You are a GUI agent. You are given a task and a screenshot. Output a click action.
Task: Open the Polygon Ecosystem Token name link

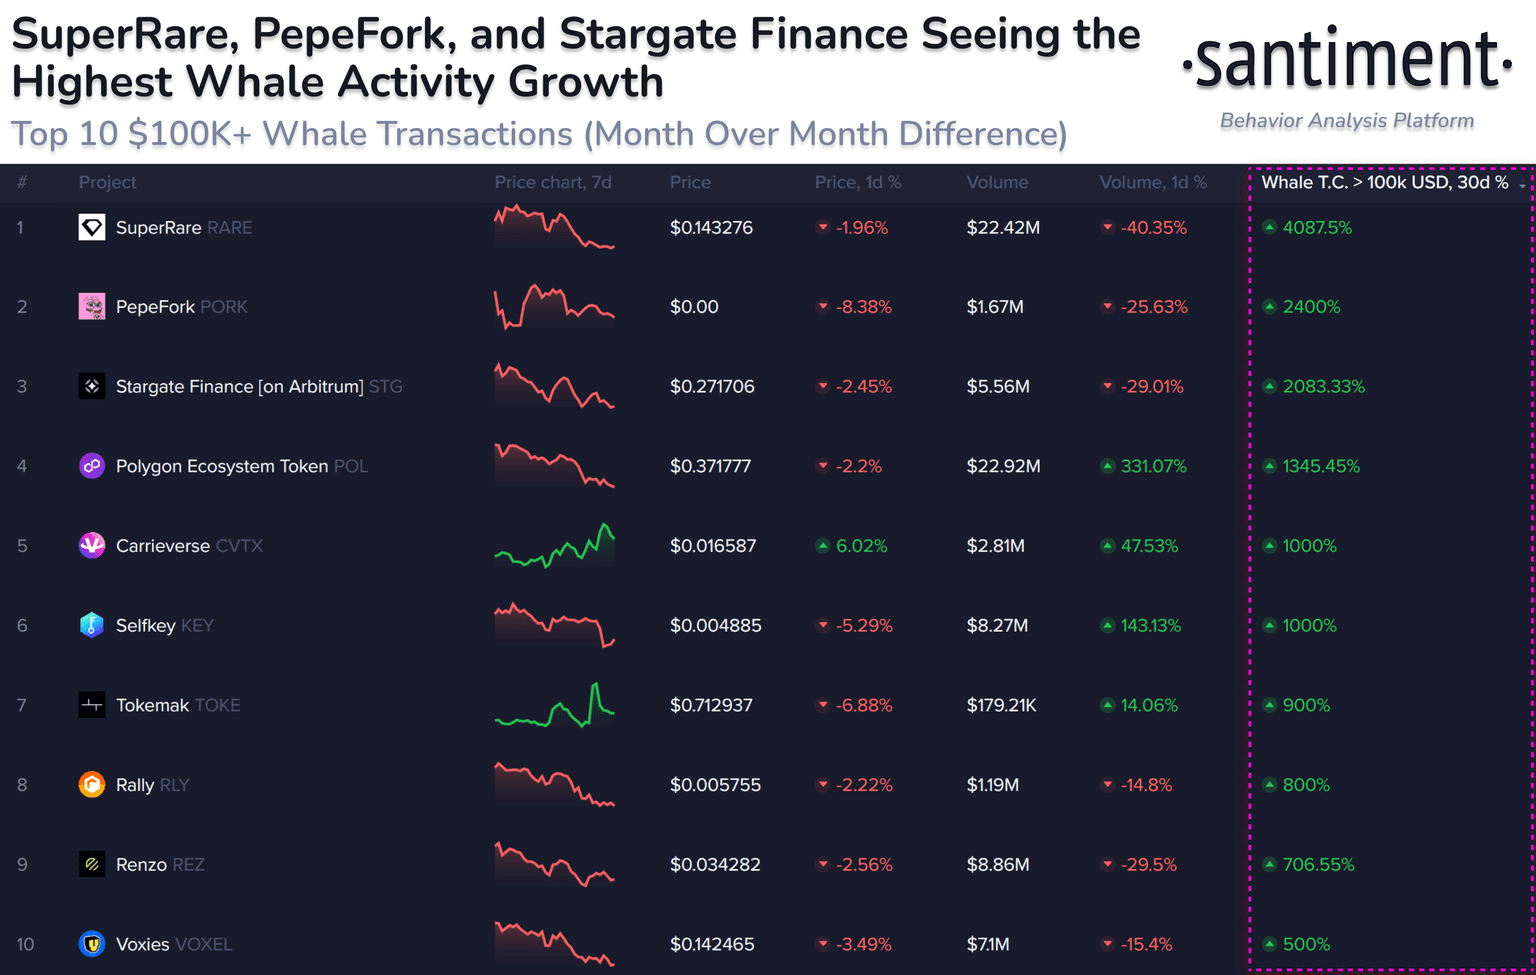pos(221,466)
